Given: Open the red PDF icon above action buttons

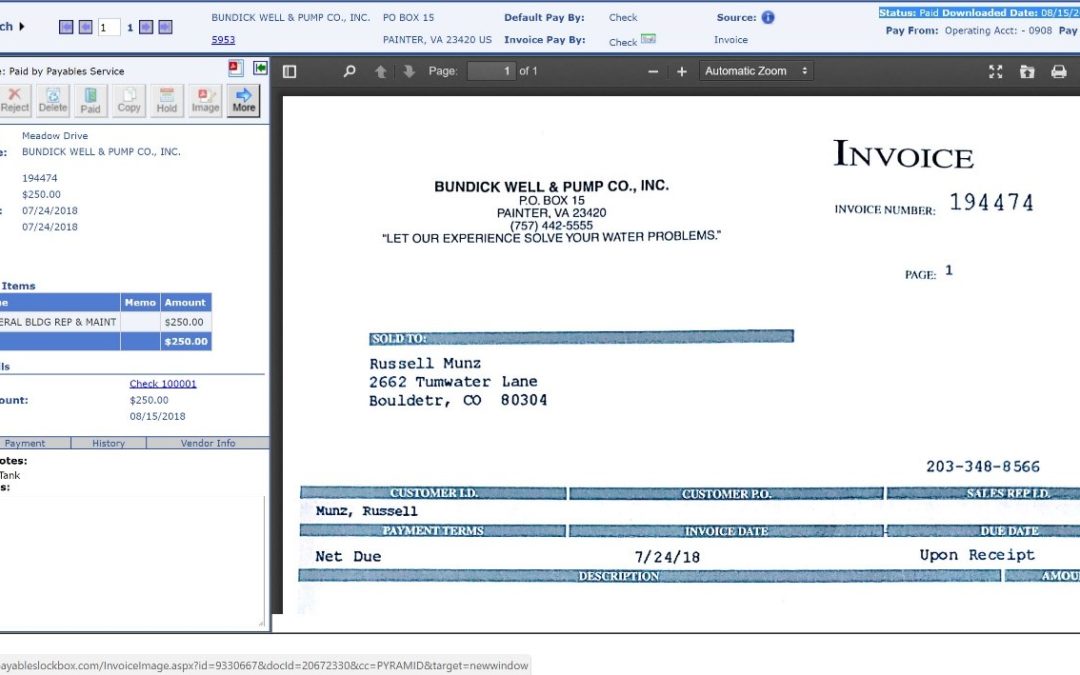Looking at the screenshot, I should click(x=236, y=68).
